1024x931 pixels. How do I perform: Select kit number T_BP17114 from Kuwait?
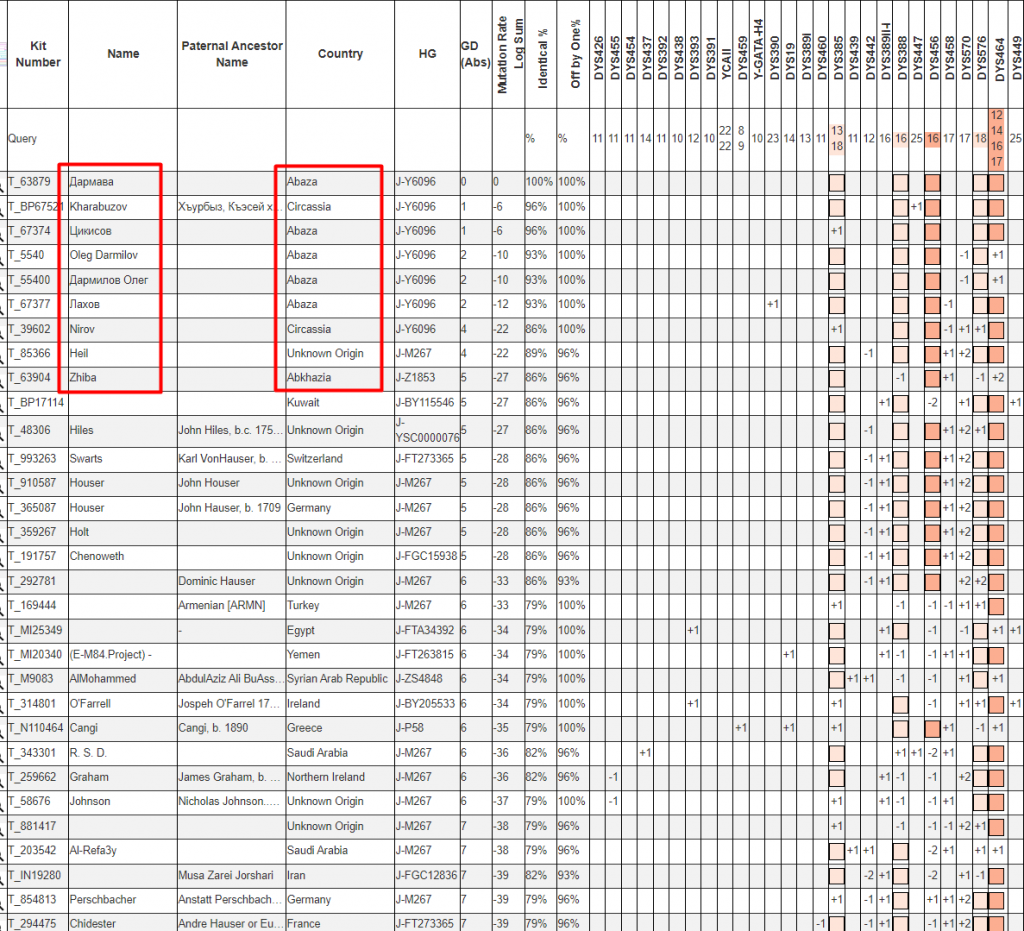point(36,402)
